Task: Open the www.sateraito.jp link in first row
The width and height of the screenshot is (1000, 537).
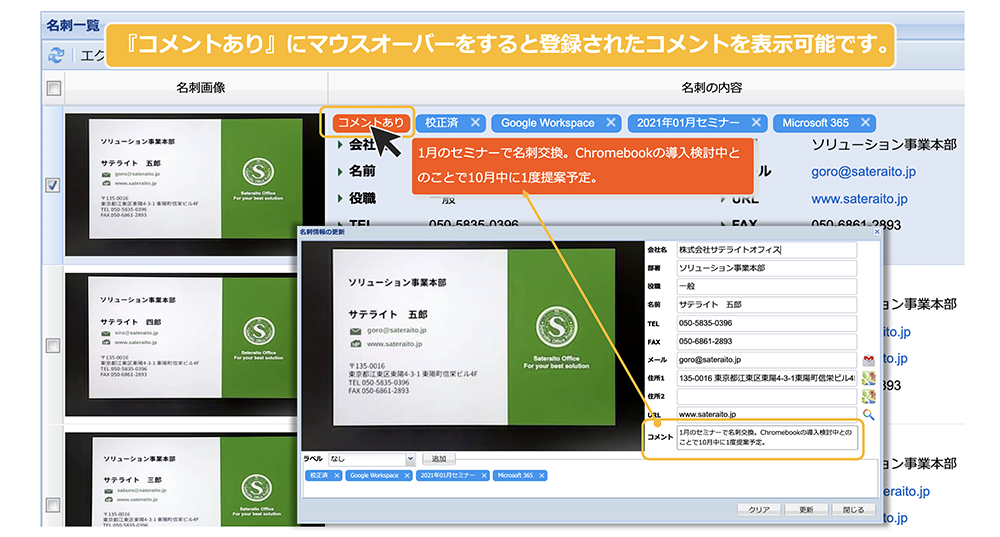Action: tap(859, 199)
